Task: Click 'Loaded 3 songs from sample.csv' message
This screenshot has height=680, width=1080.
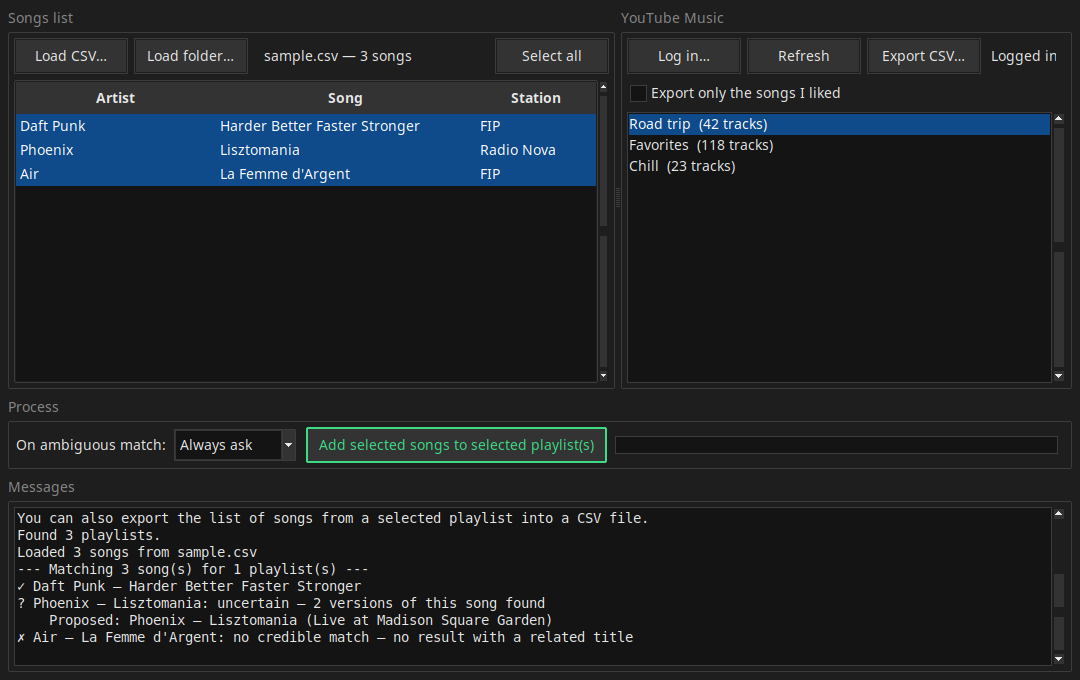Action: tap(137, 553)
